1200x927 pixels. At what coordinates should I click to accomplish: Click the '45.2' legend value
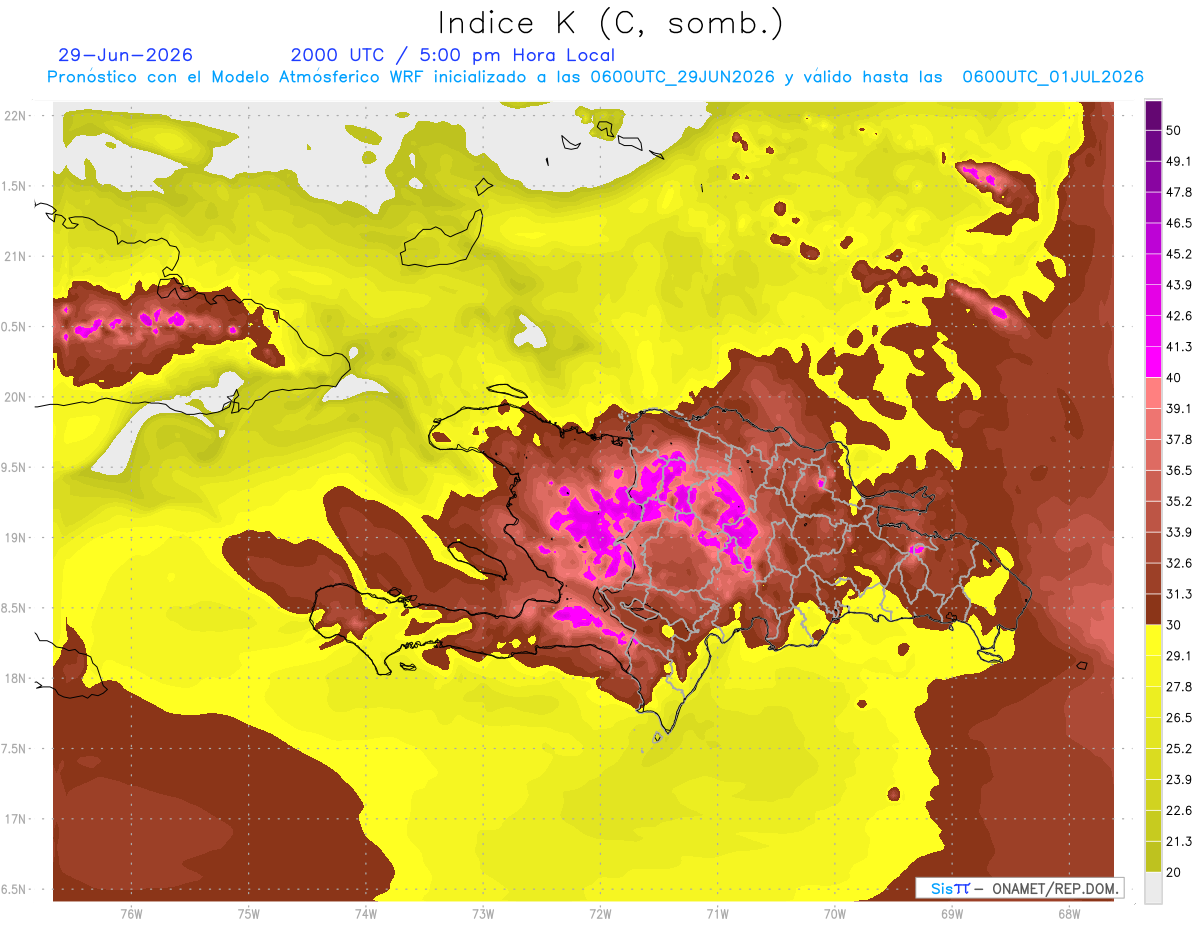point(1179,254)
